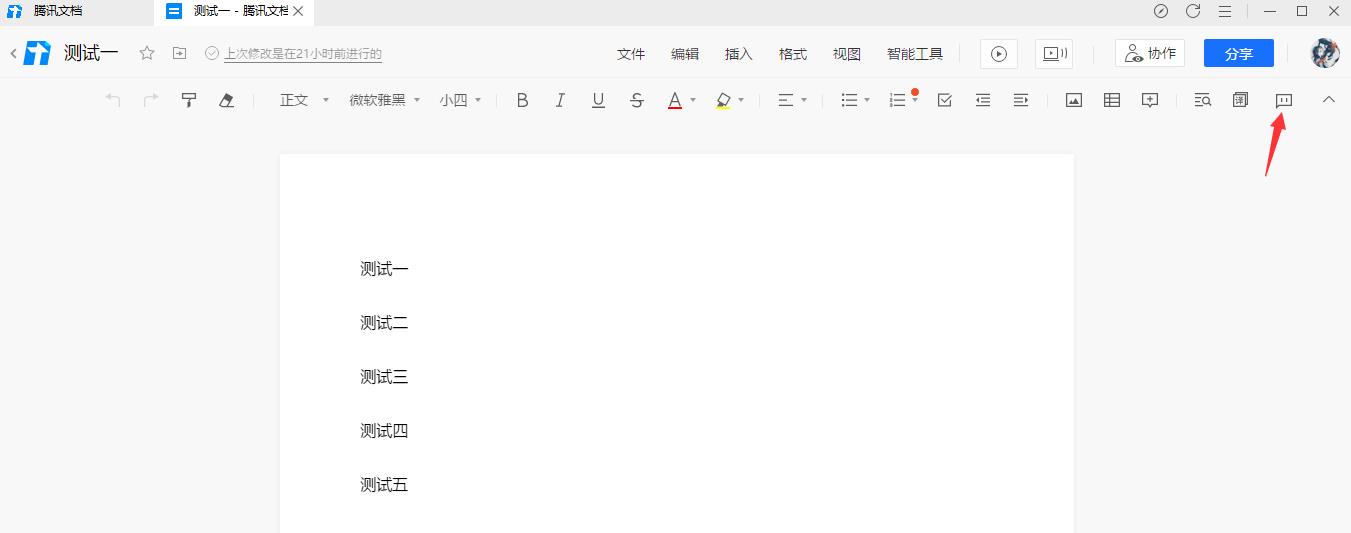Decrease the paragraph indent
This screenshot has height=533, width=1351.
[983, 100]
